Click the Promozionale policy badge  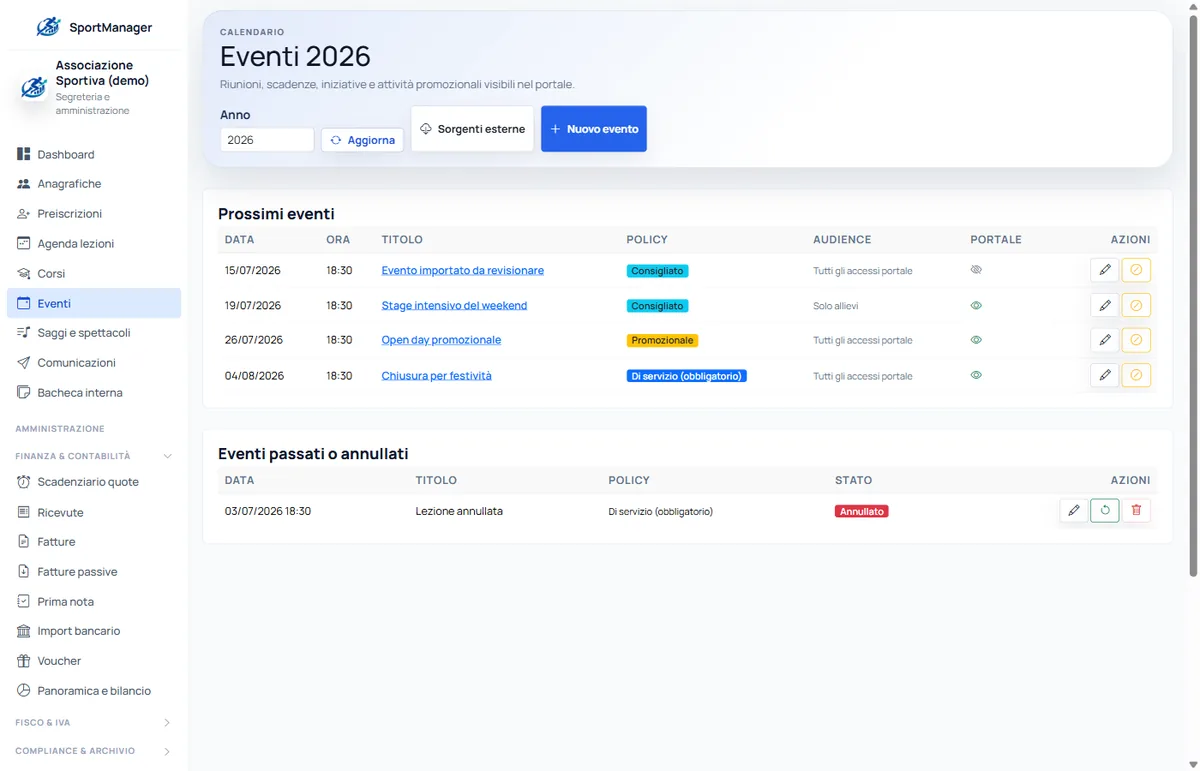[x=662, y=340]
